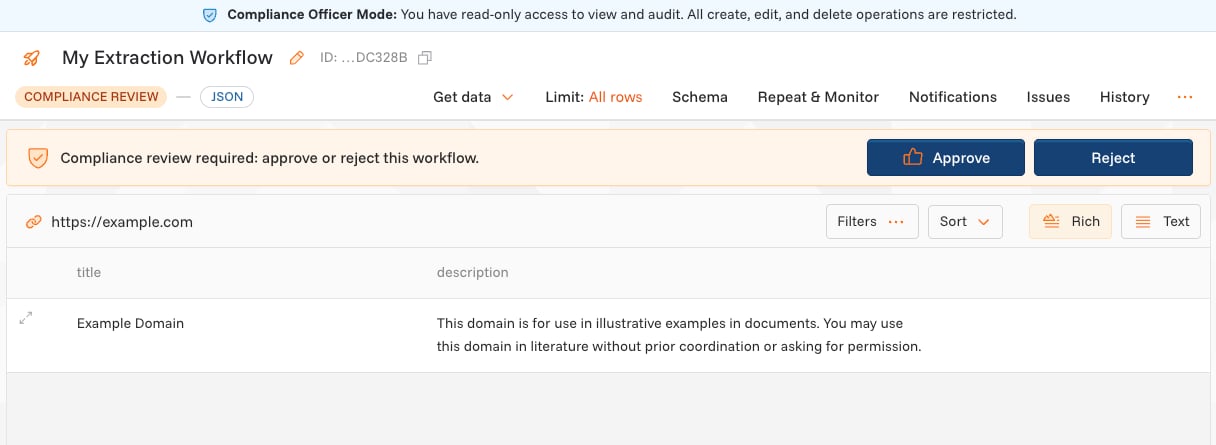This screenshot has height=445, width=1216.
Task: Open the Get data dropdown
Action: point(473,97)
